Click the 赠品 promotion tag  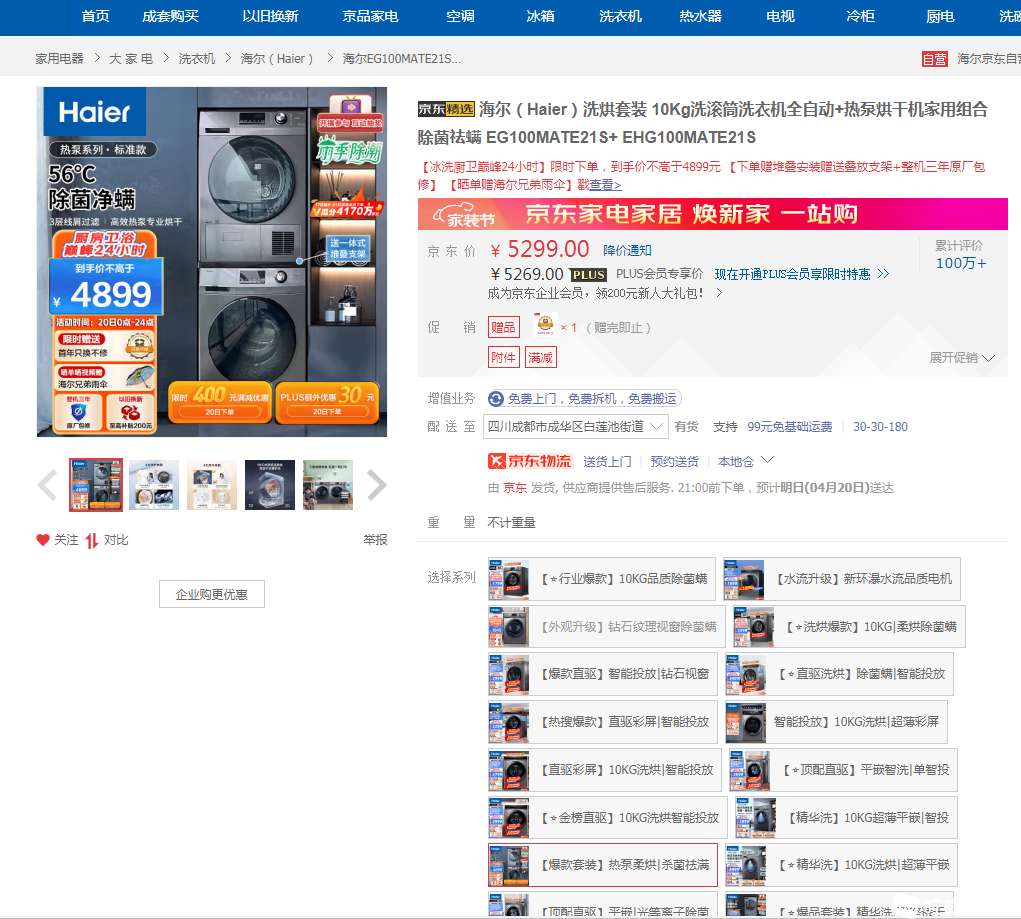(x=503, y=328)
